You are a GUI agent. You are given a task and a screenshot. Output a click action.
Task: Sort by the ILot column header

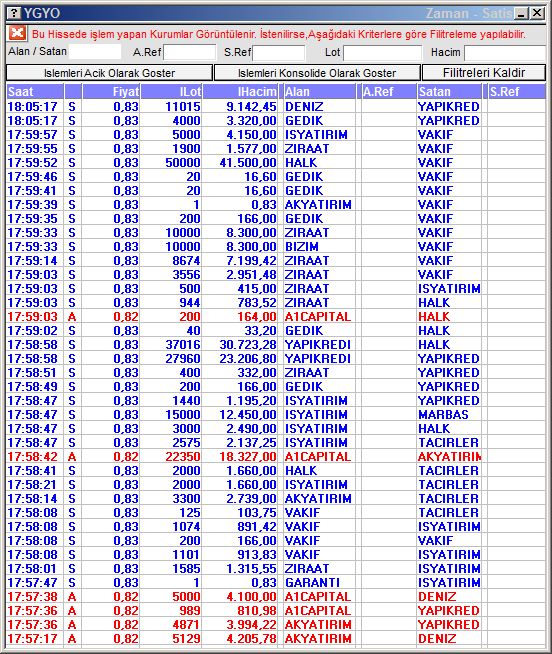pos(171,91)
